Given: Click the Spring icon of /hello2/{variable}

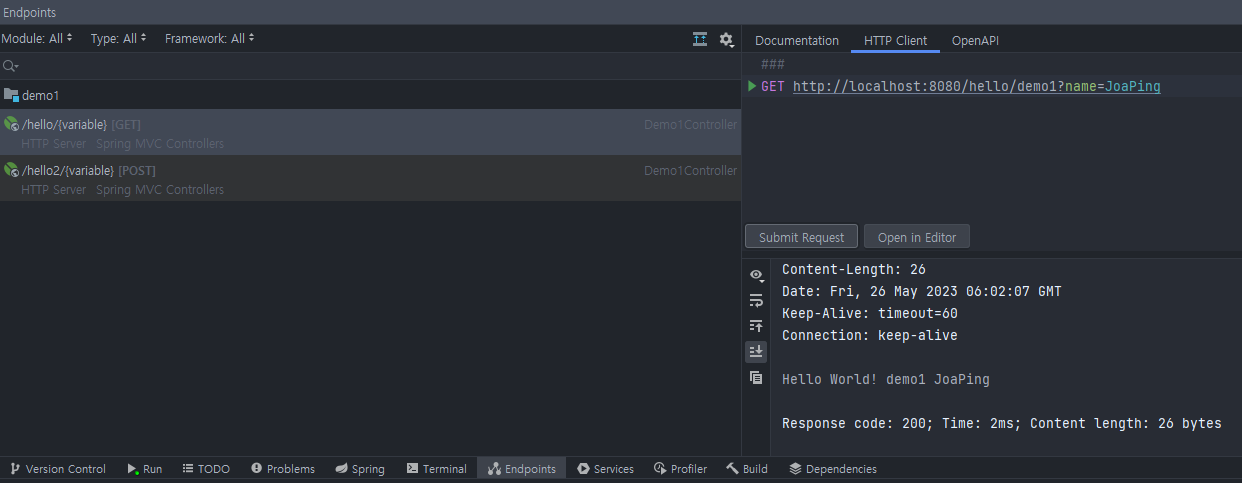Looking at the screenshot, I should [11, 170].
